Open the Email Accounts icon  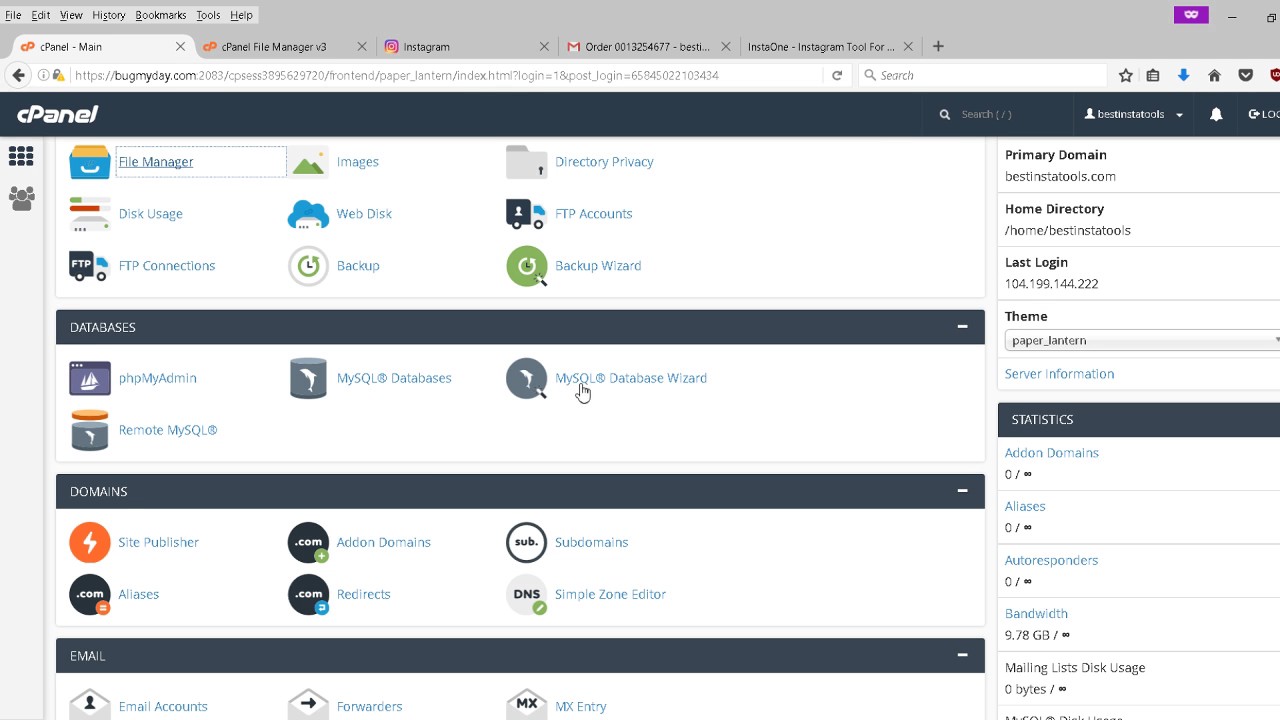89,704
